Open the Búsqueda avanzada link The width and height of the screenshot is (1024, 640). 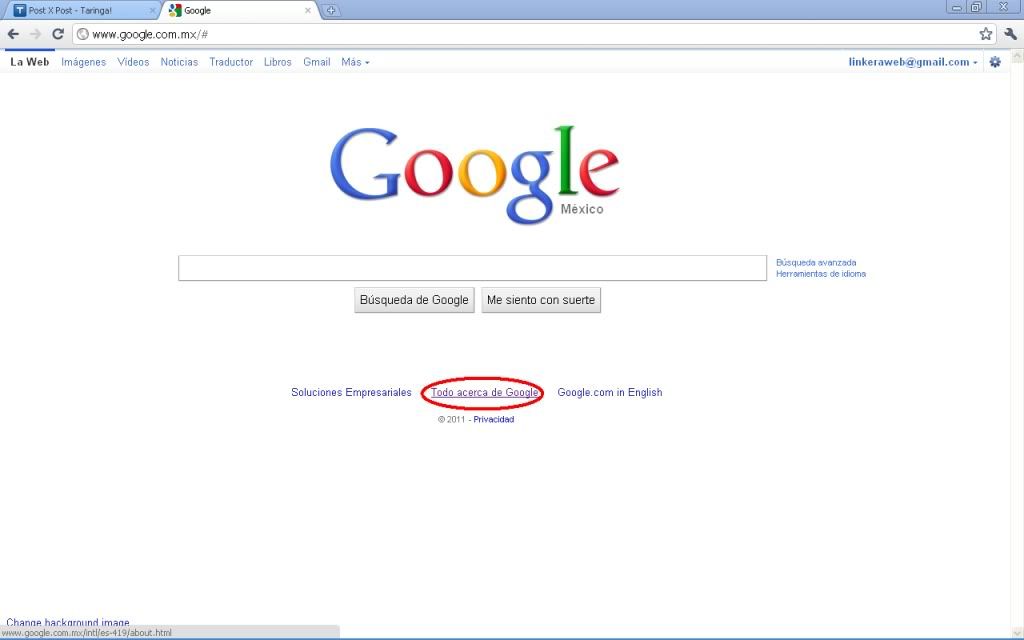(x=816, y=263)
